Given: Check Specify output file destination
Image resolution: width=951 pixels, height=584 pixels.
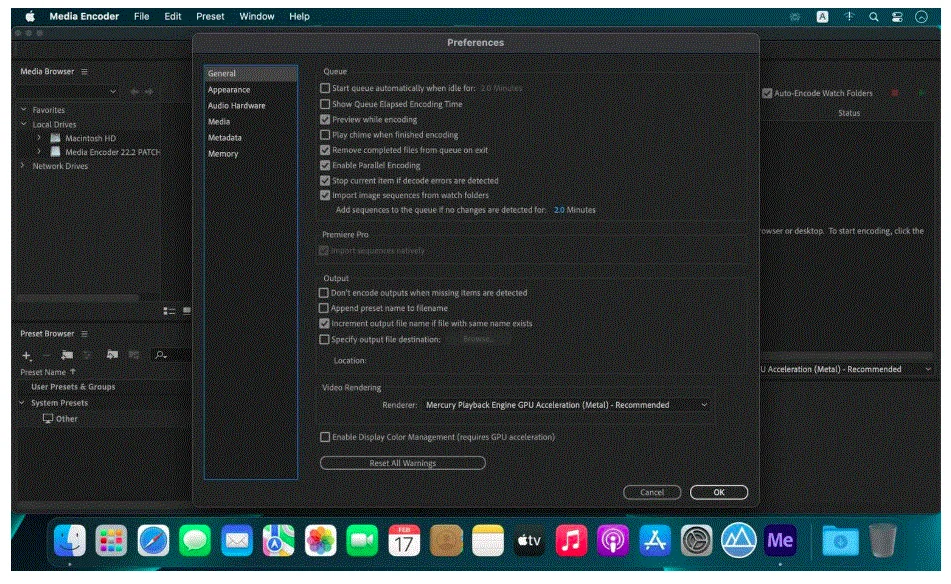Looking at the screenshot, I should coord(324,340).
